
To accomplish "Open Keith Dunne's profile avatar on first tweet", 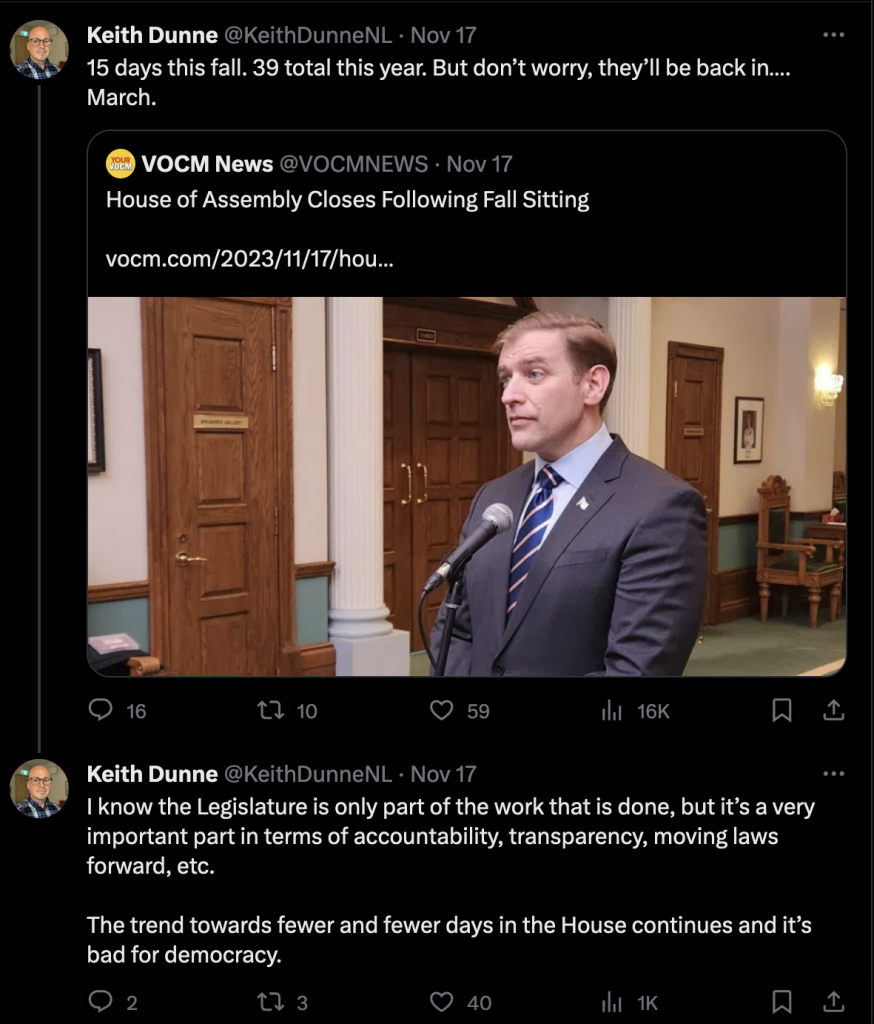I will coord(39,49).
